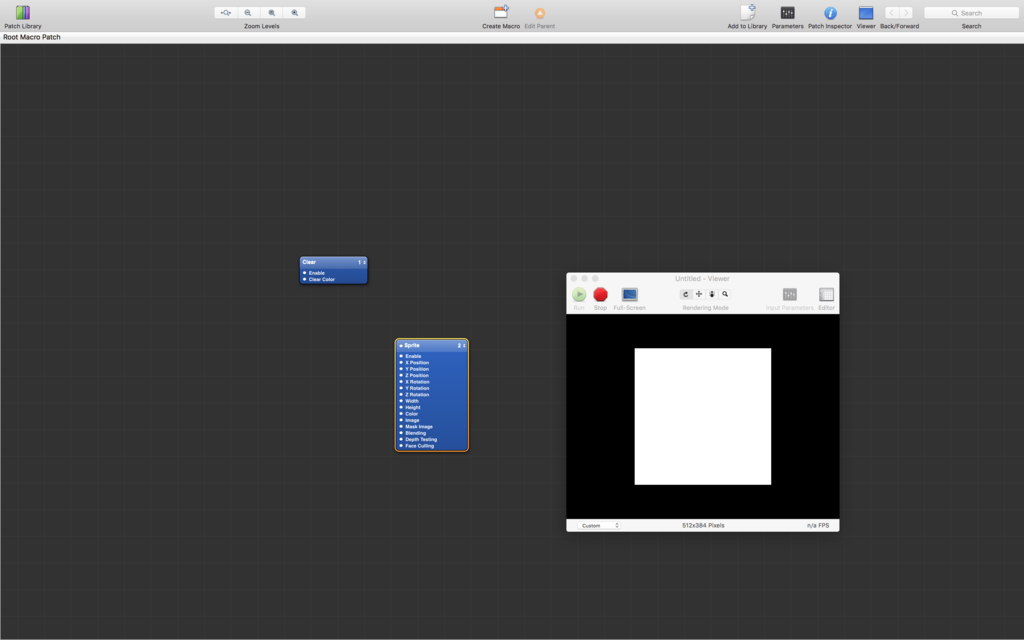Click the Sprite's Face Culling port

tap(401, 446)
